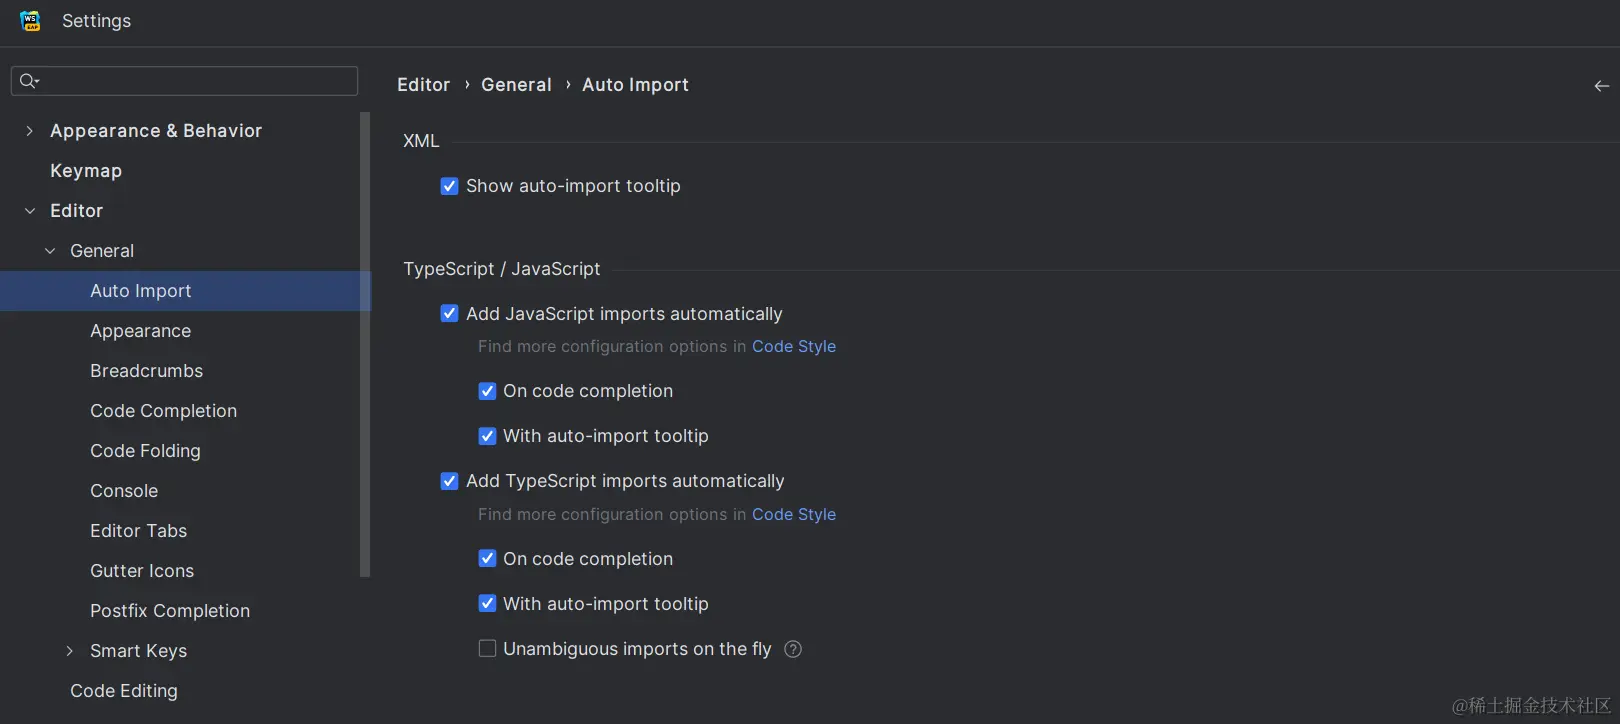Disable Add JavaScript imports automatically

tap(449, 313)
